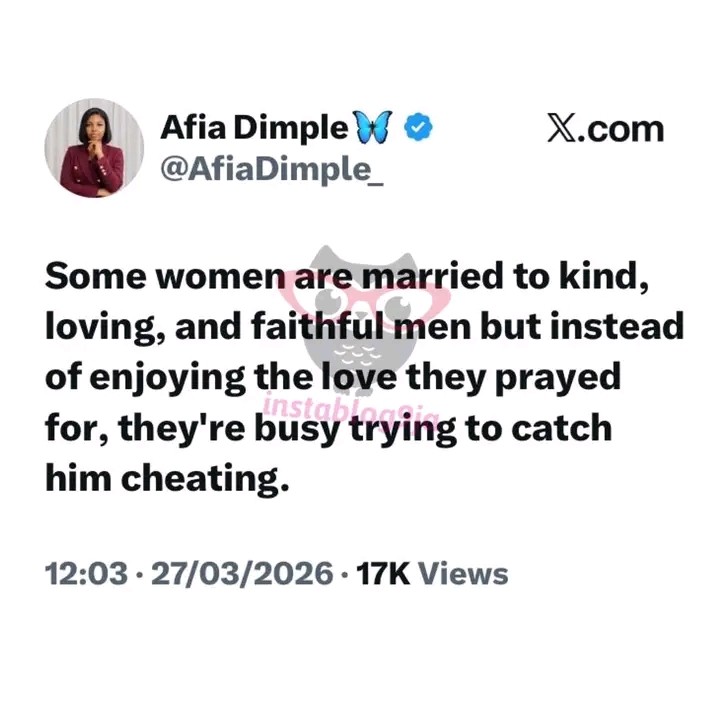Open the @AfiaDimple_ handle link

pyautogui.click(x=272, y=170)
